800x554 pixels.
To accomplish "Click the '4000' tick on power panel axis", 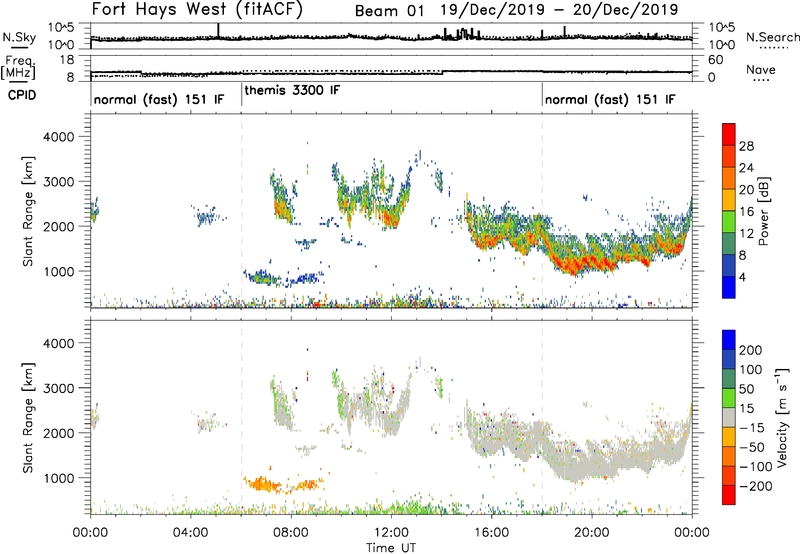I will click(59, 137).
